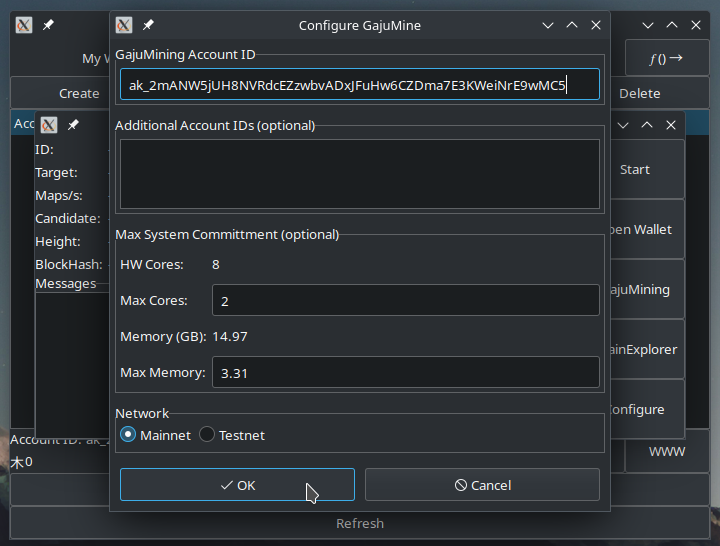Focus the Max Cores input field
The height and width of the screenshot is (546, 720).
pos(405,301)
